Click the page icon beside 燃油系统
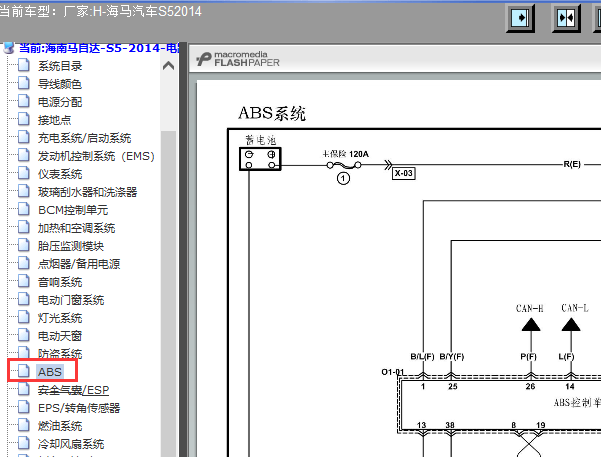Screen dimensions: 601x457 tap(24, 425)
